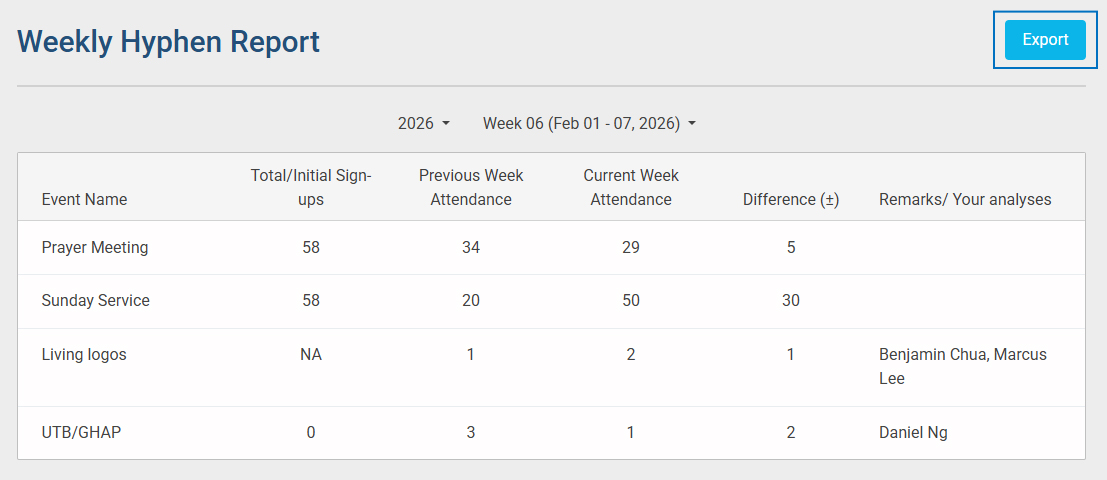The height and width of the screenshot is (480, 1107).
Task: Open the 2026 year dropdown
Action: click(x=424, y=124)
